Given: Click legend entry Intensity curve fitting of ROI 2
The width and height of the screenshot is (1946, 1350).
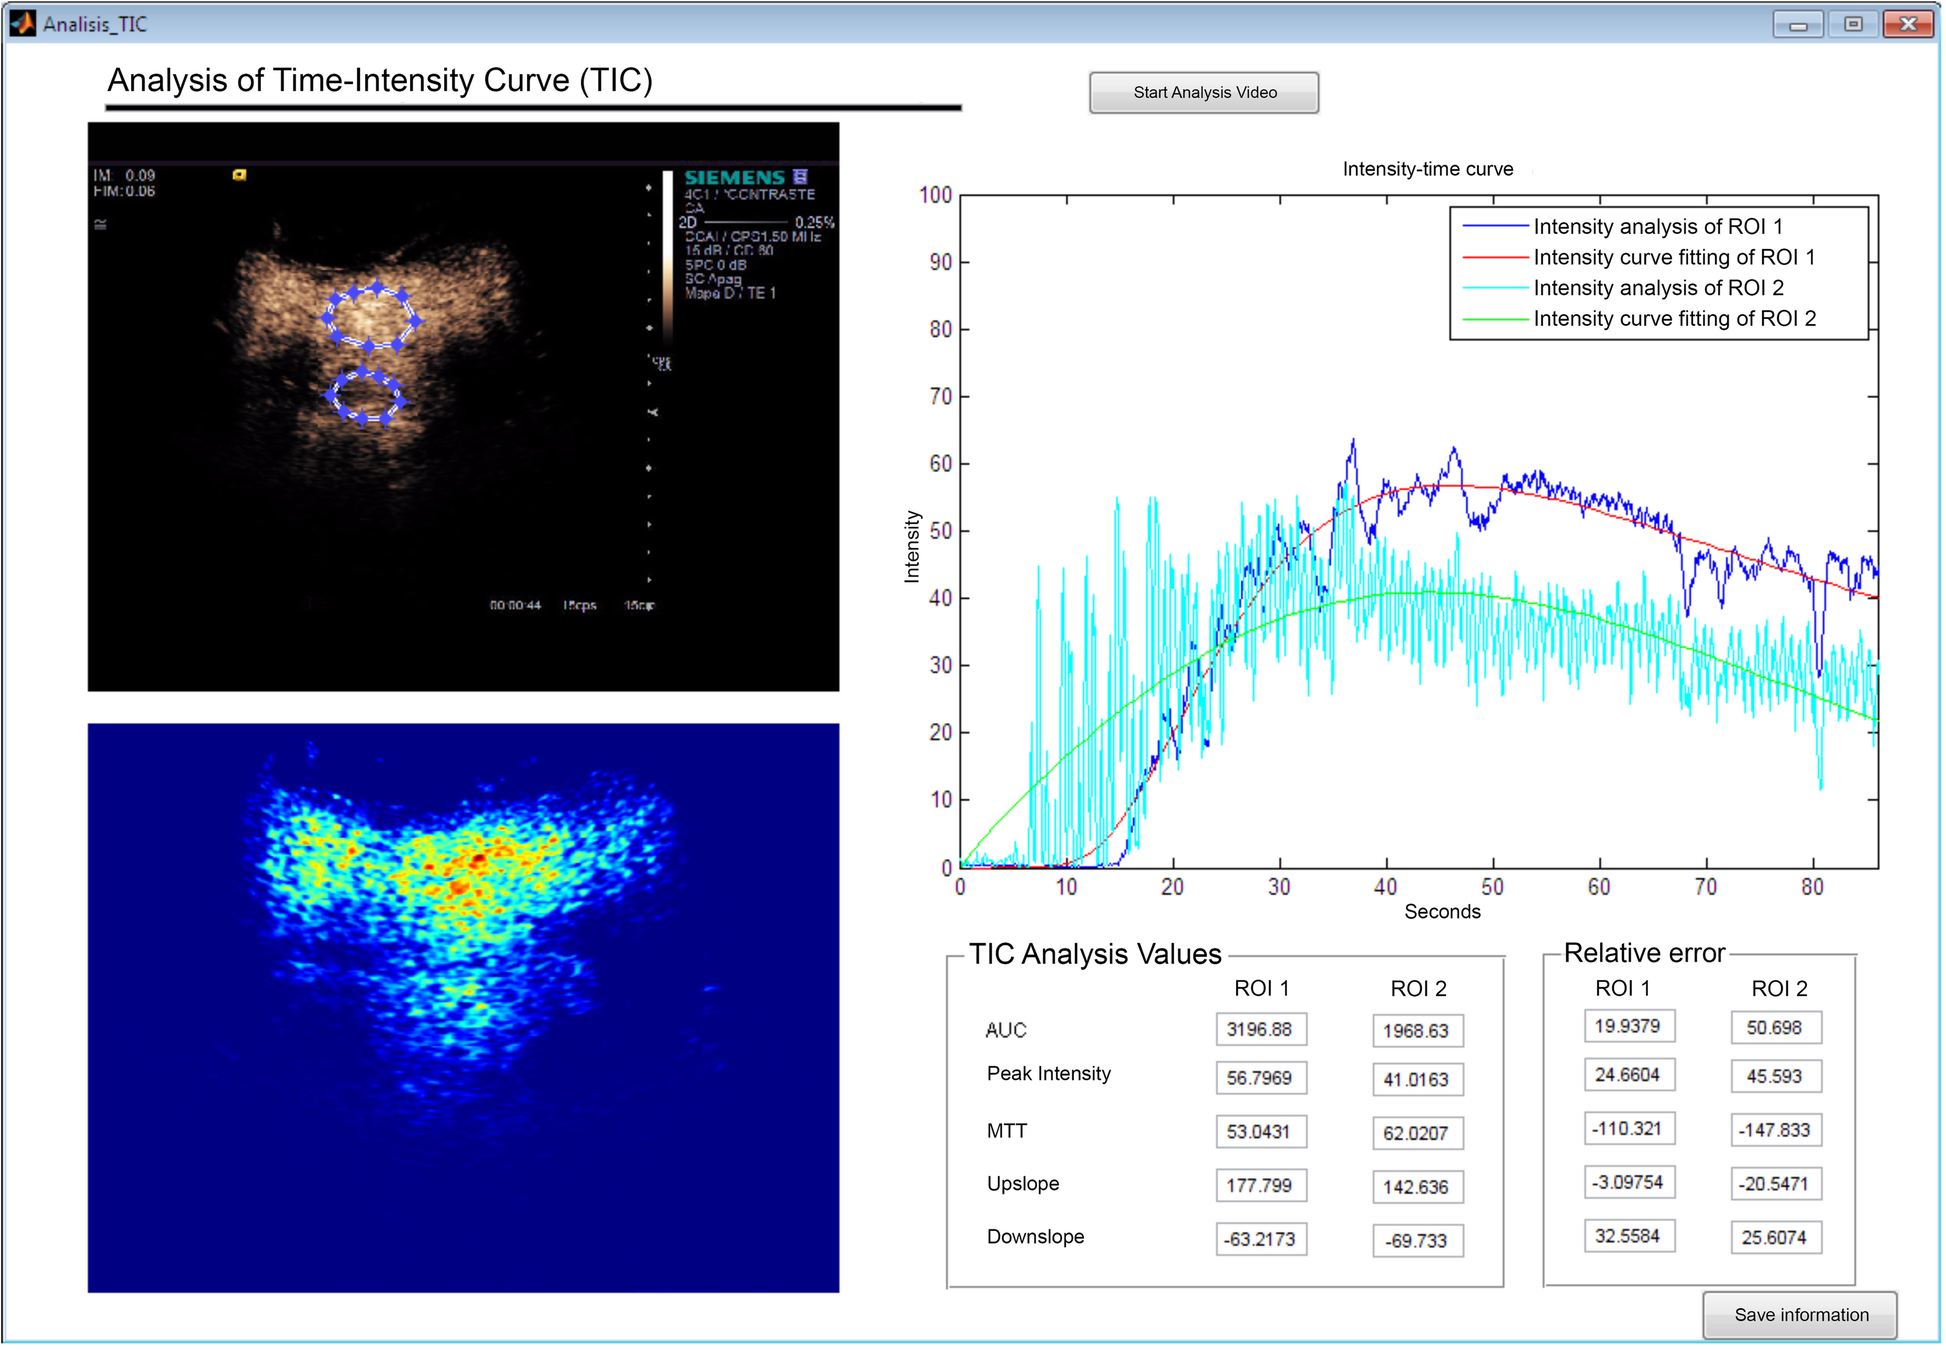Looking at the screenshot, I should click(x=1674, y=319).
